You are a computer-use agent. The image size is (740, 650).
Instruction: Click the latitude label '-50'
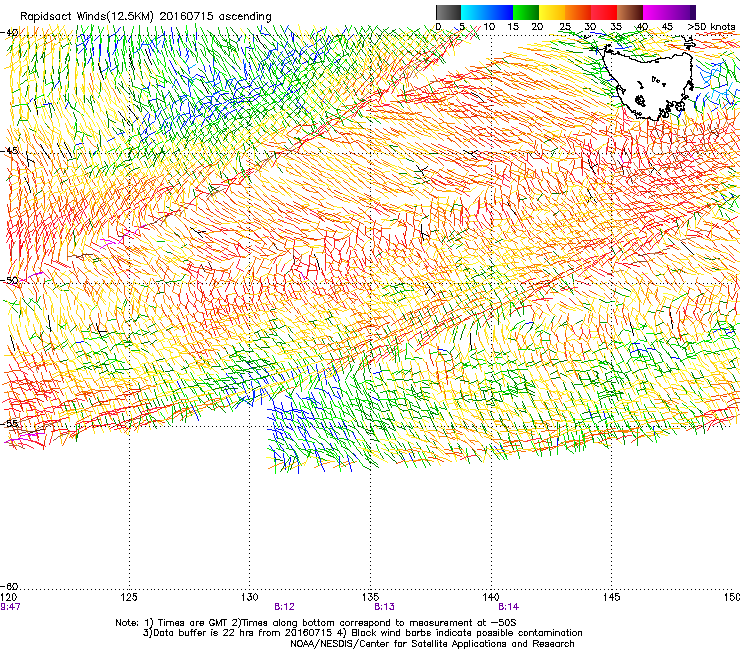pyautogui.click(x=10, y=280)
